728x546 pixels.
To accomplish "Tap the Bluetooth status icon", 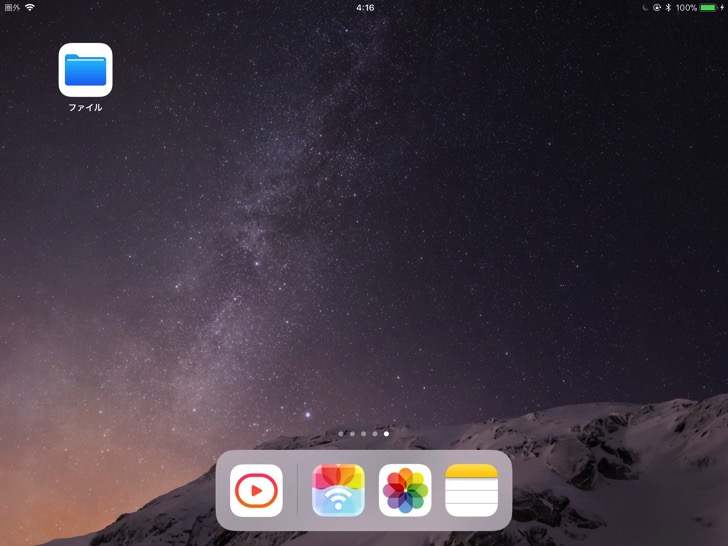I will point(668,7).
